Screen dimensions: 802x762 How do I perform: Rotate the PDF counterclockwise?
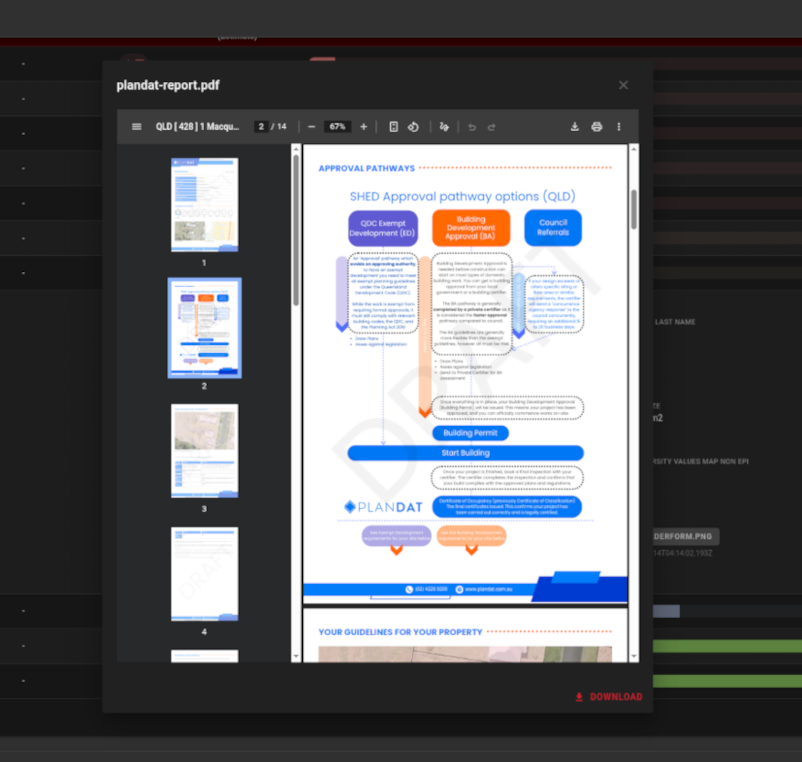pyautogui.click(x=413, y=126)
